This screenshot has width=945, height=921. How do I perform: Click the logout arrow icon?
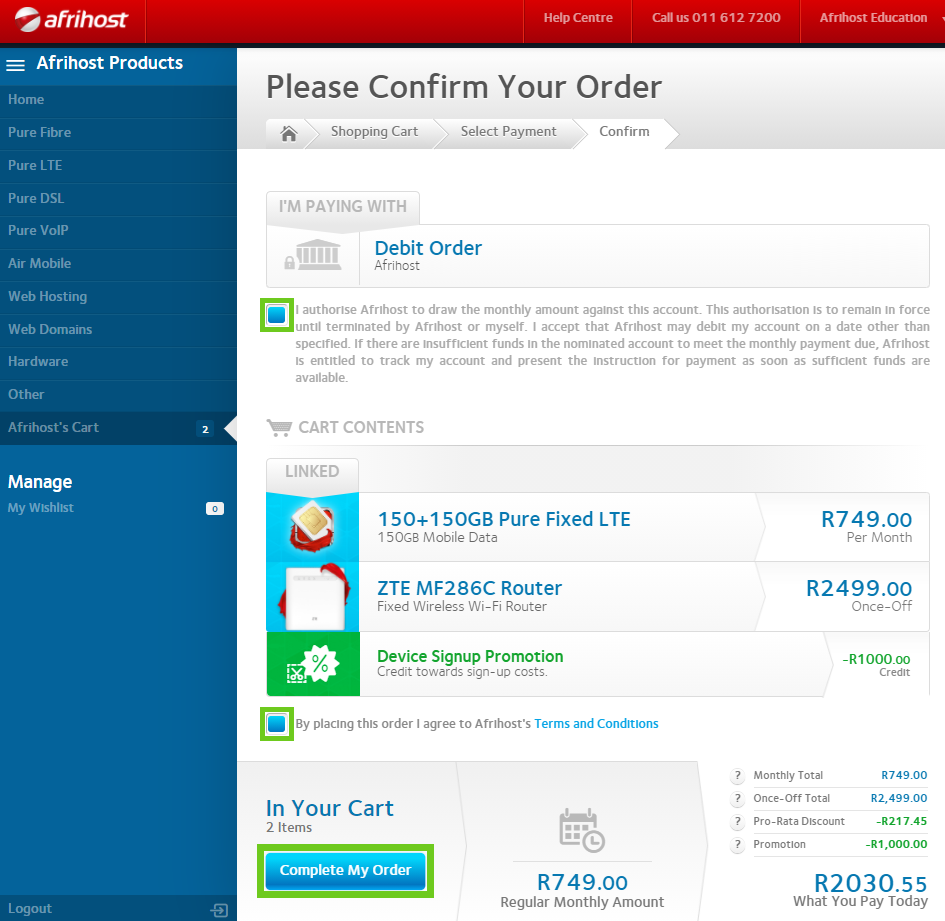click(x=219, y=909)
